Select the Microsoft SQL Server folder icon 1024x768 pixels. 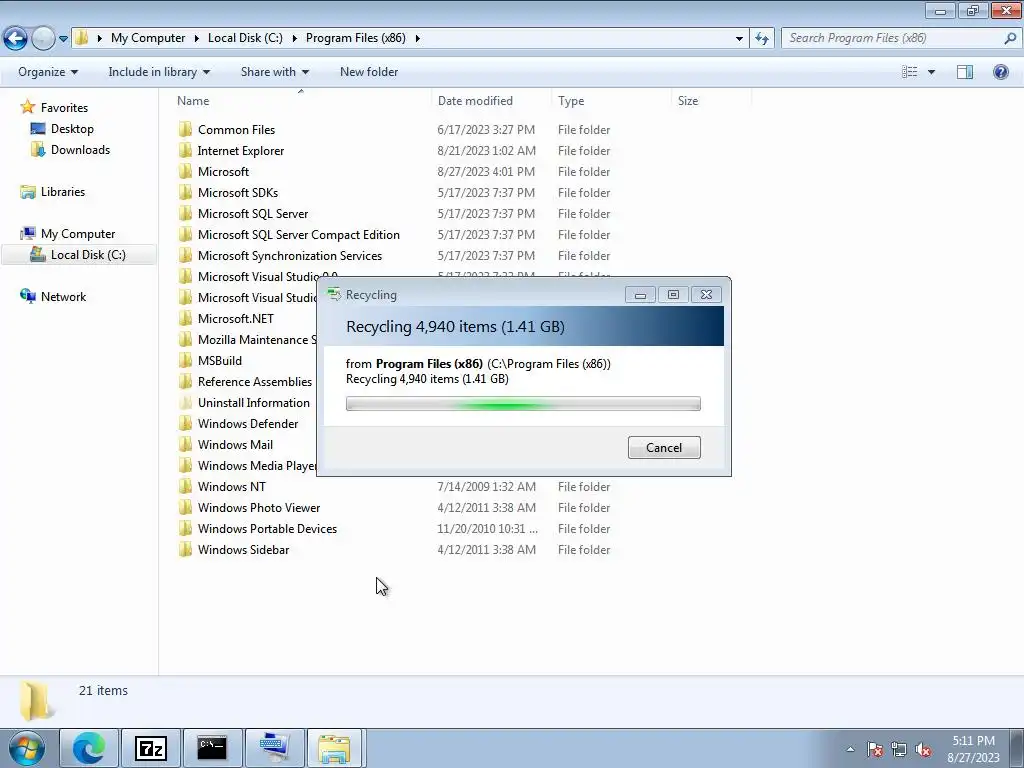[185, 214]
